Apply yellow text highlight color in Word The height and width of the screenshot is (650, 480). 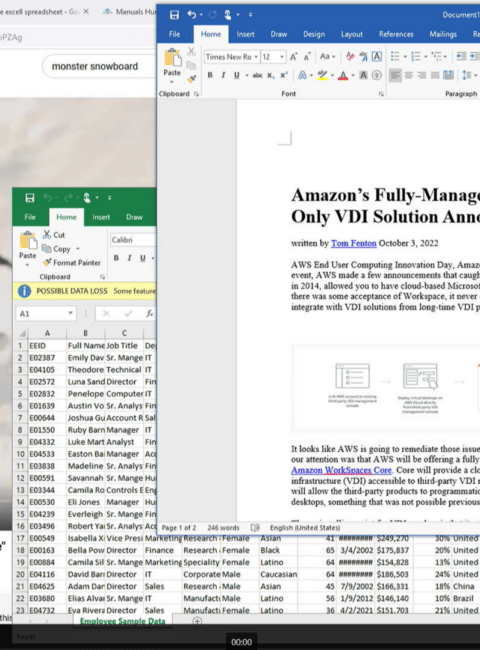[322, 75]
